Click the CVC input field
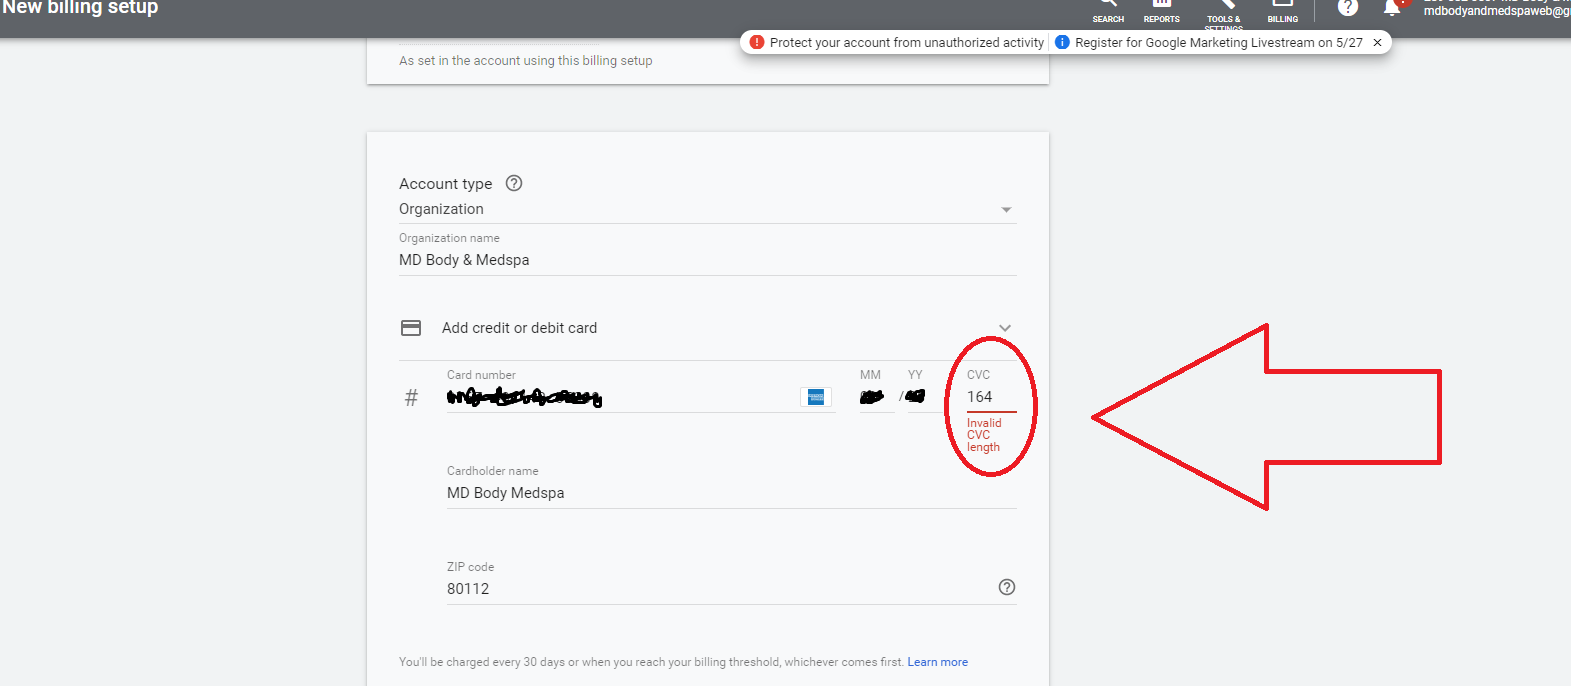The width and height of the screenshot is (1571, 686). 991,397
